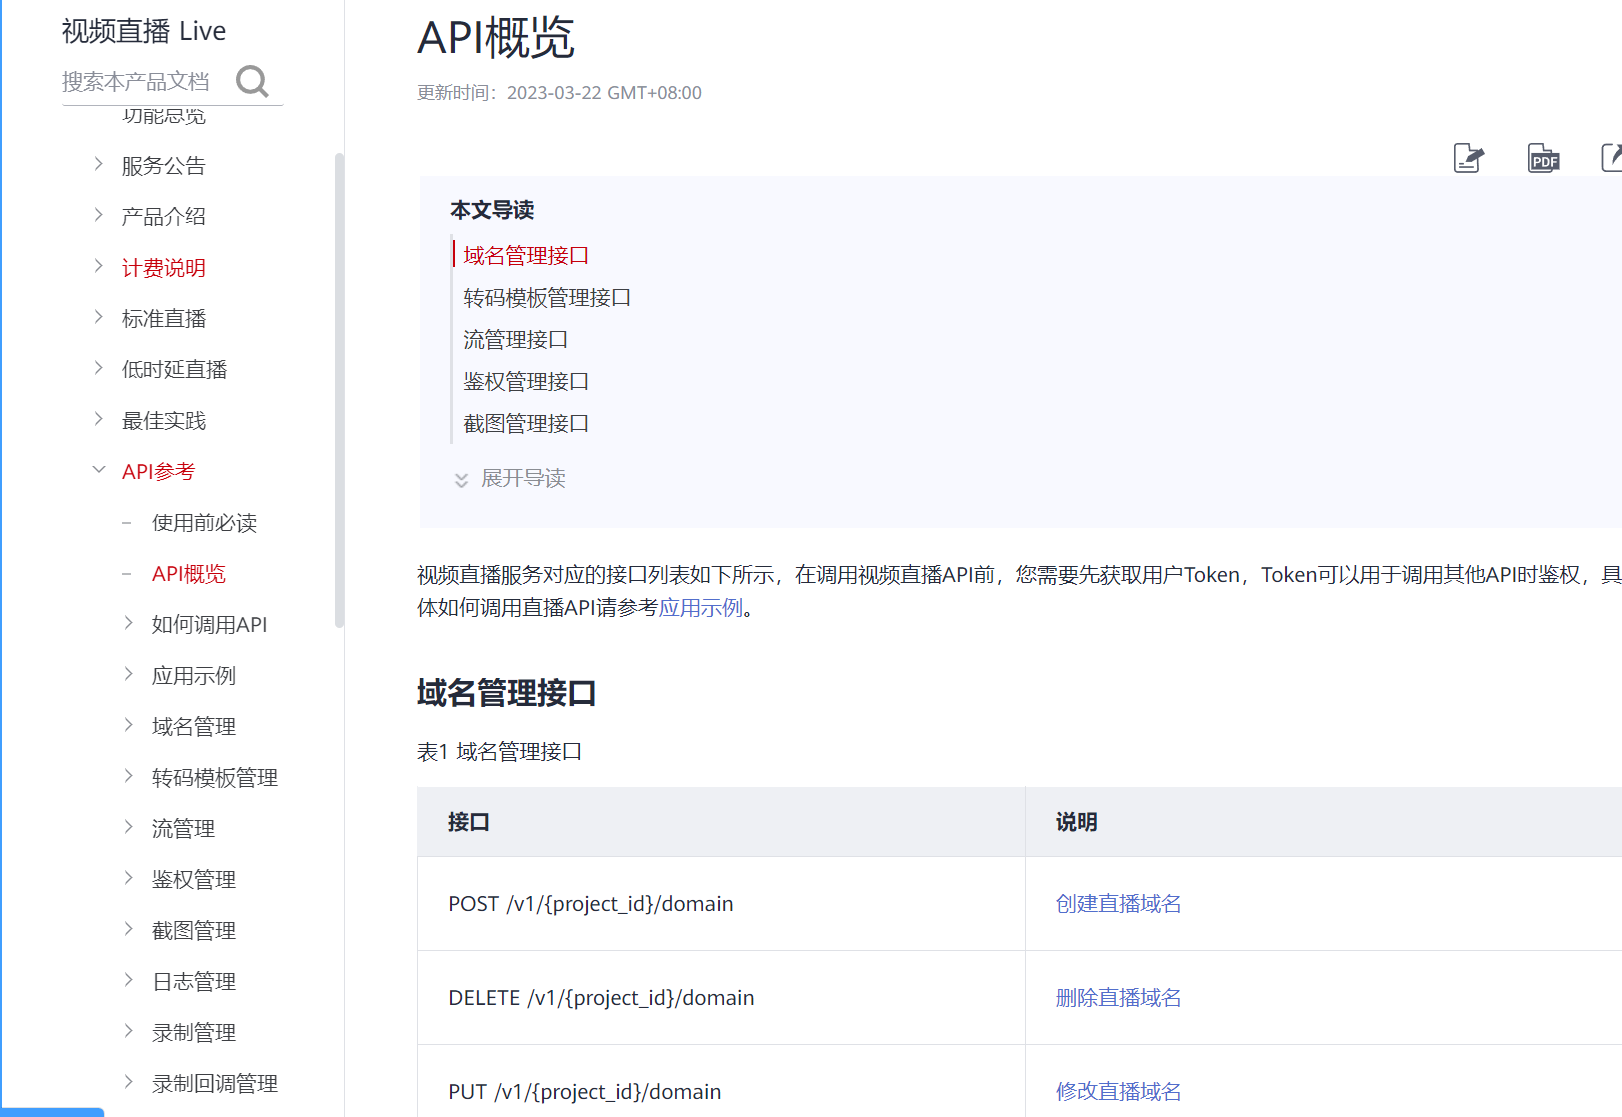1622x1117 pixels.
Task: Click the 视频直播 Live product title
Action: tap(144, 31)
